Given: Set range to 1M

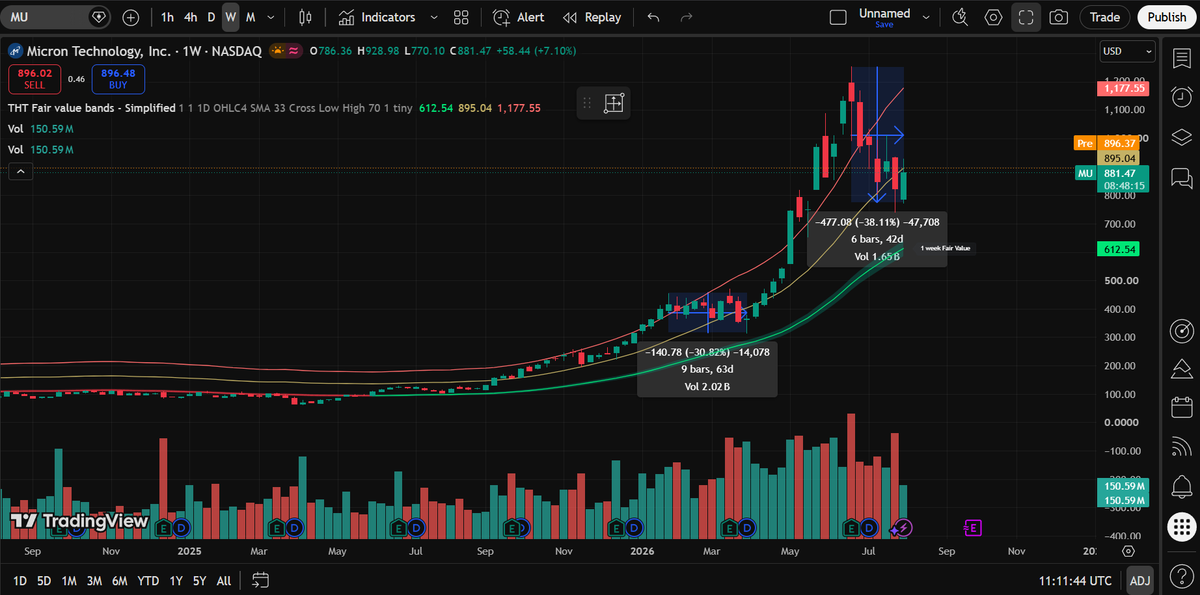Looking at the screenshot, I should click(x=69, y=580).
